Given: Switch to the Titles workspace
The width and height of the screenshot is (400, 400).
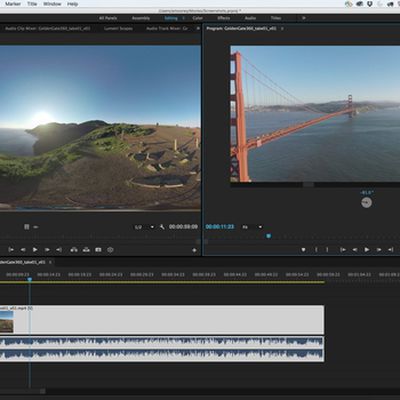Looking at the screenshot, I should pyautogui.click(x=276, y=18).
